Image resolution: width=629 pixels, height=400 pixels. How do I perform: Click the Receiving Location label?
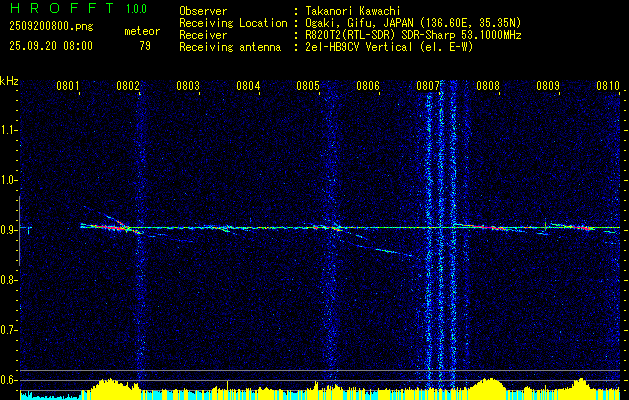[233, 23]
